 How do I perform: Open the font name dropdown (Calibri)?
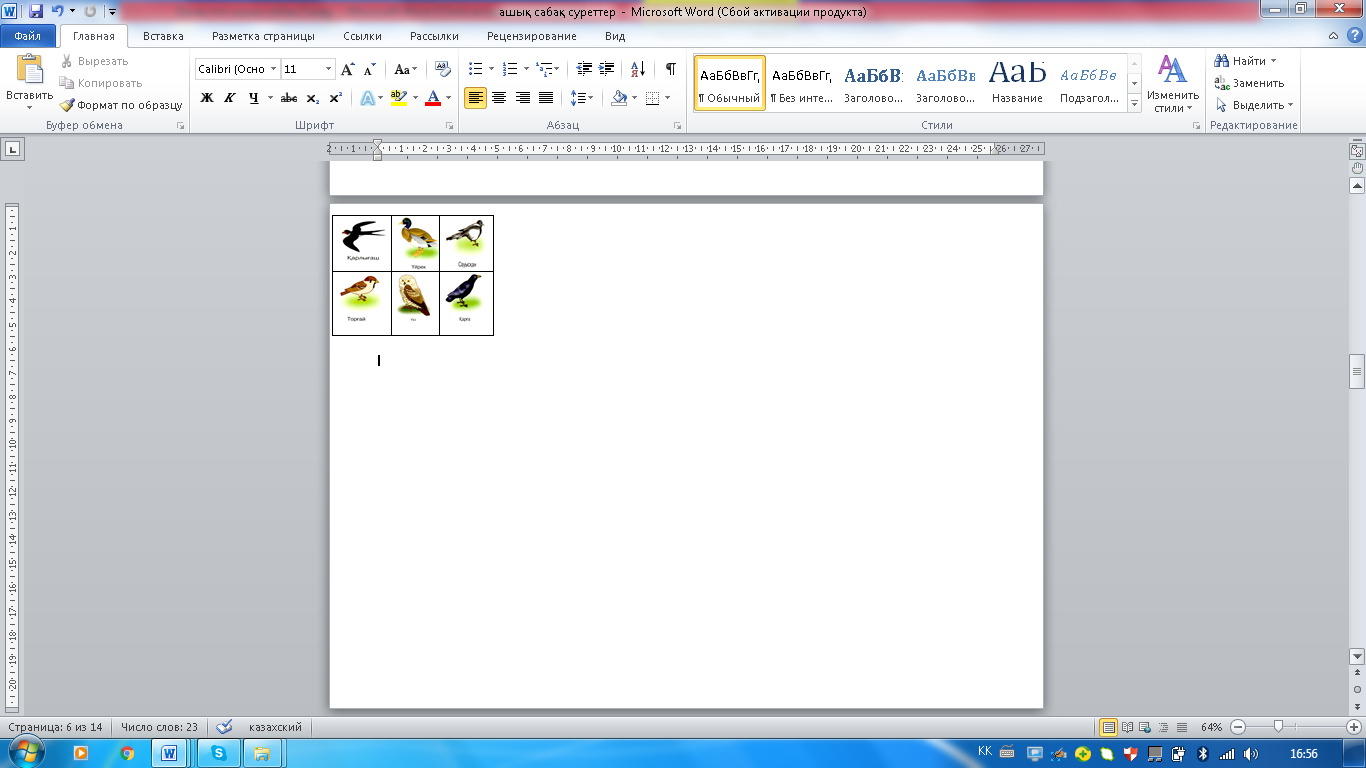(x=274, y=69)
